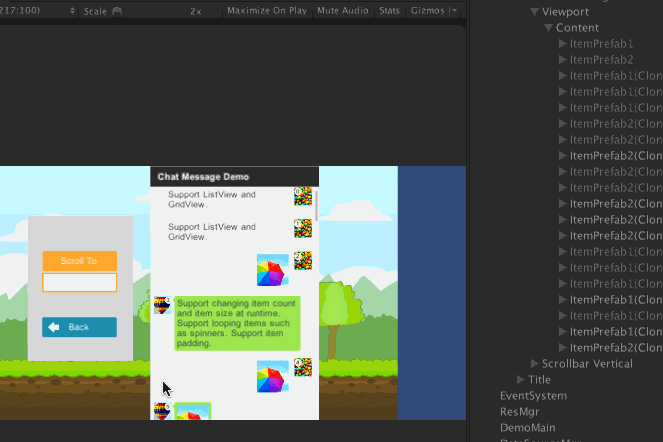Select EventSystem in the hierarchy
This screenshot has width=663, height=442.
click(x=532, y=396)
